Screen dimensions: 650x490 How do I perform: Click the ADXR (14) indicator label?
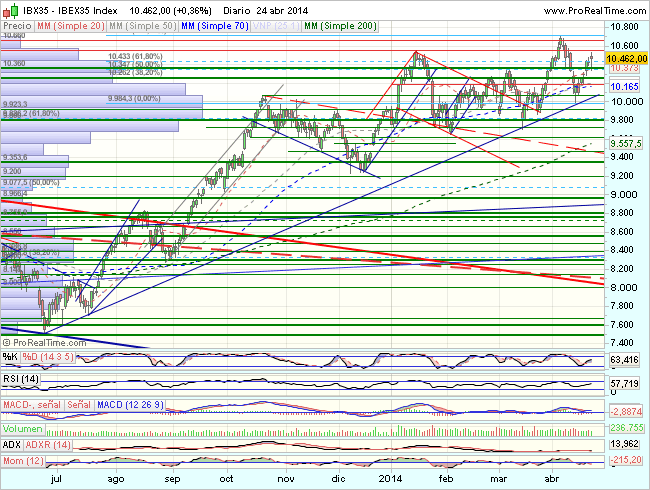coord(47,443)
